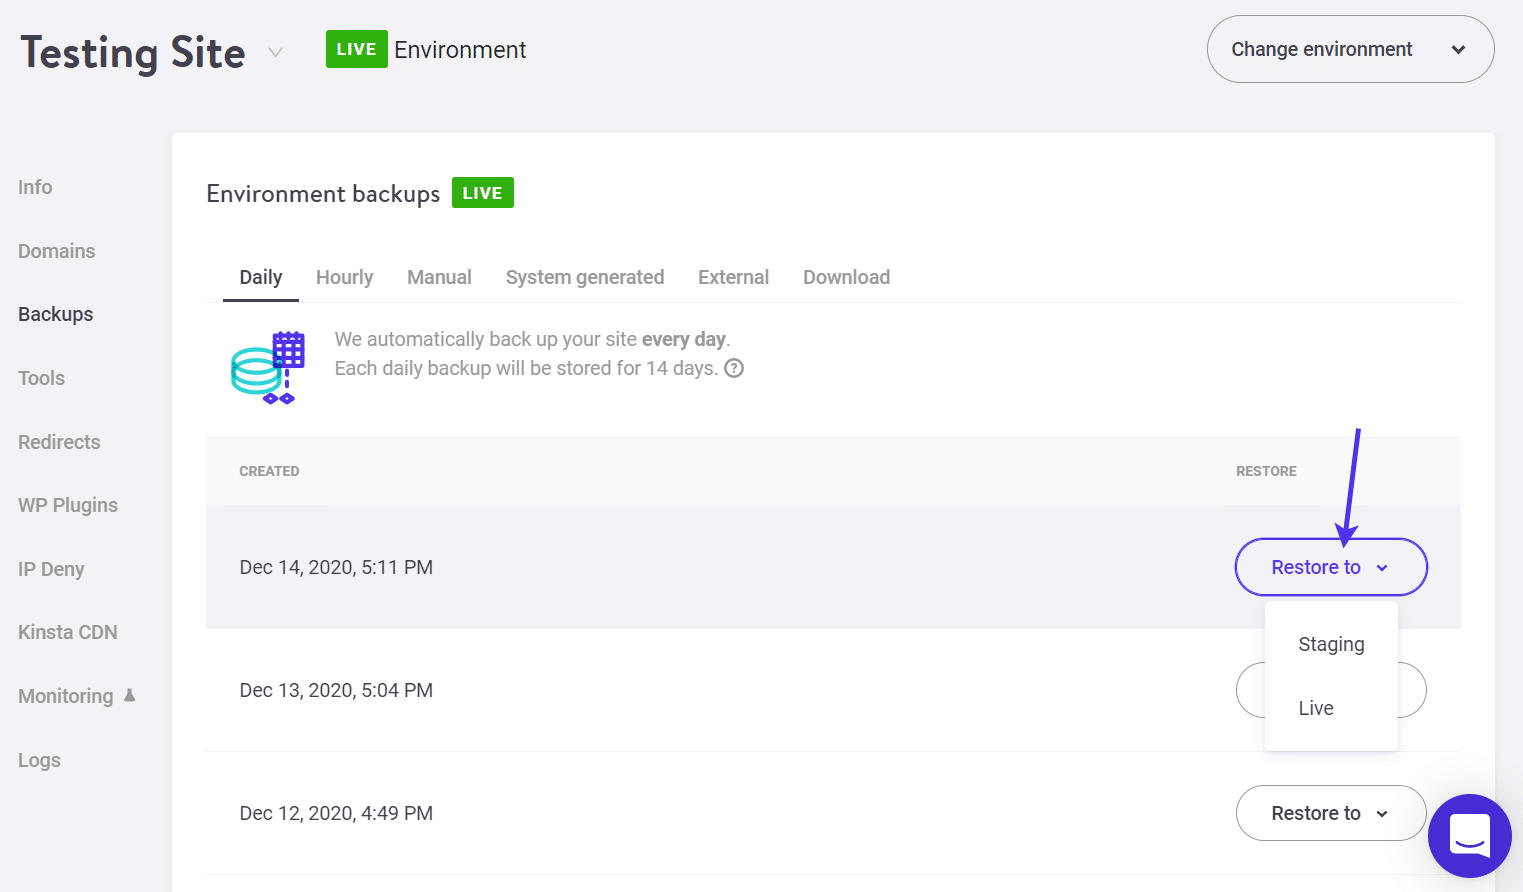Go to Kinsta CDN settings
This screenshot has height=892, width=1523.
point(67,631)
